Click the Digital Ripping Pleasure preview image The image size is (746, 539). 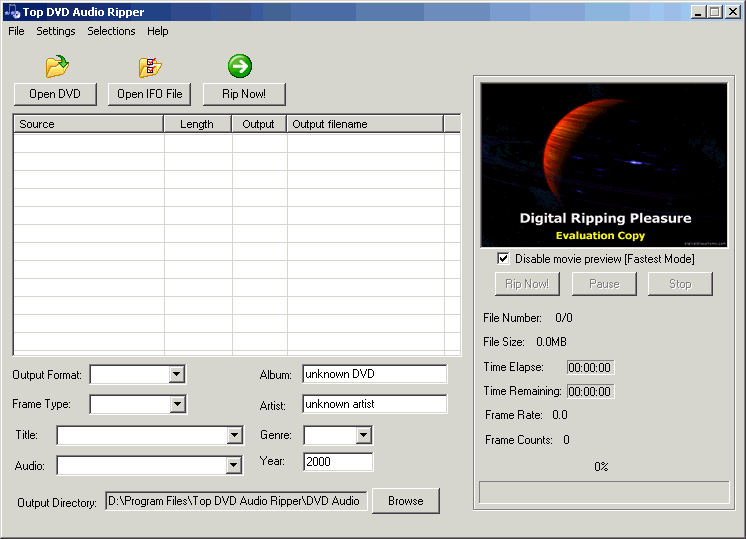[x=604, y=165]
